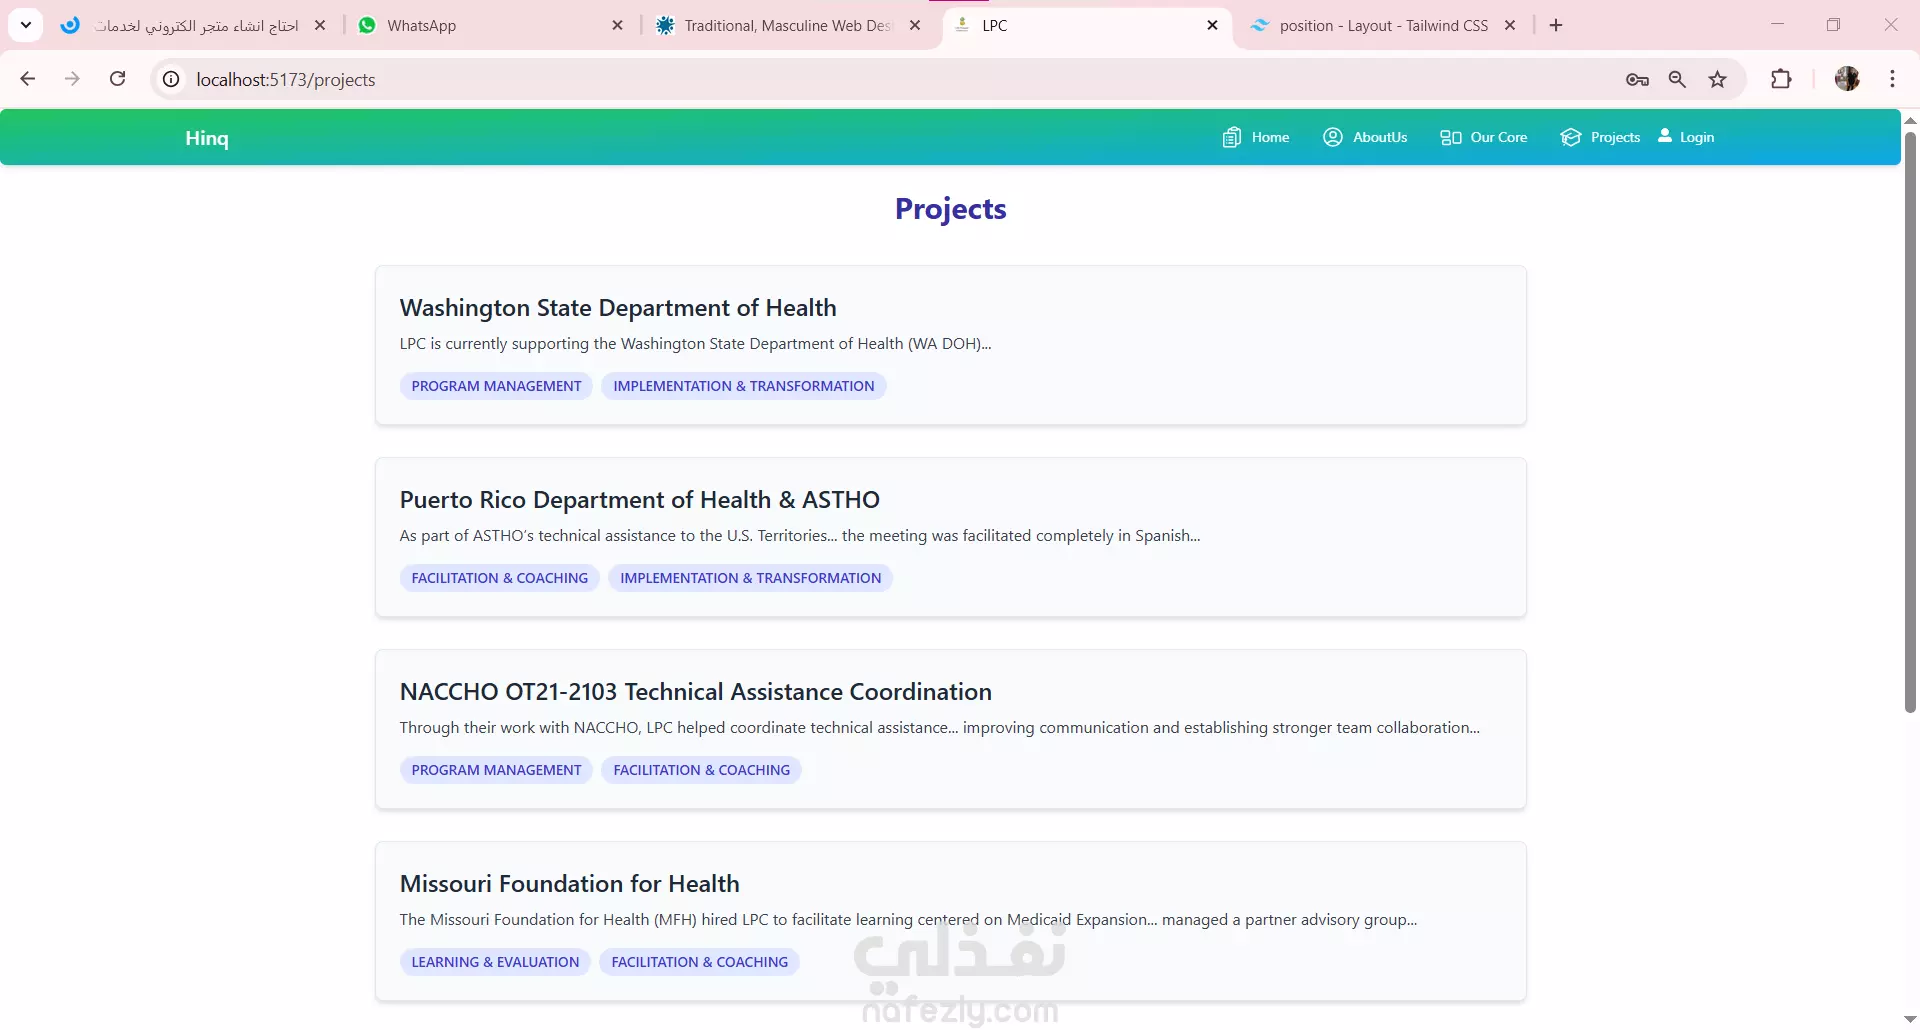1920x1030 pixels.
Task: Click FACILITATION & COACHING tag in Puerto Rico card
Action: [x=500, y=578]
